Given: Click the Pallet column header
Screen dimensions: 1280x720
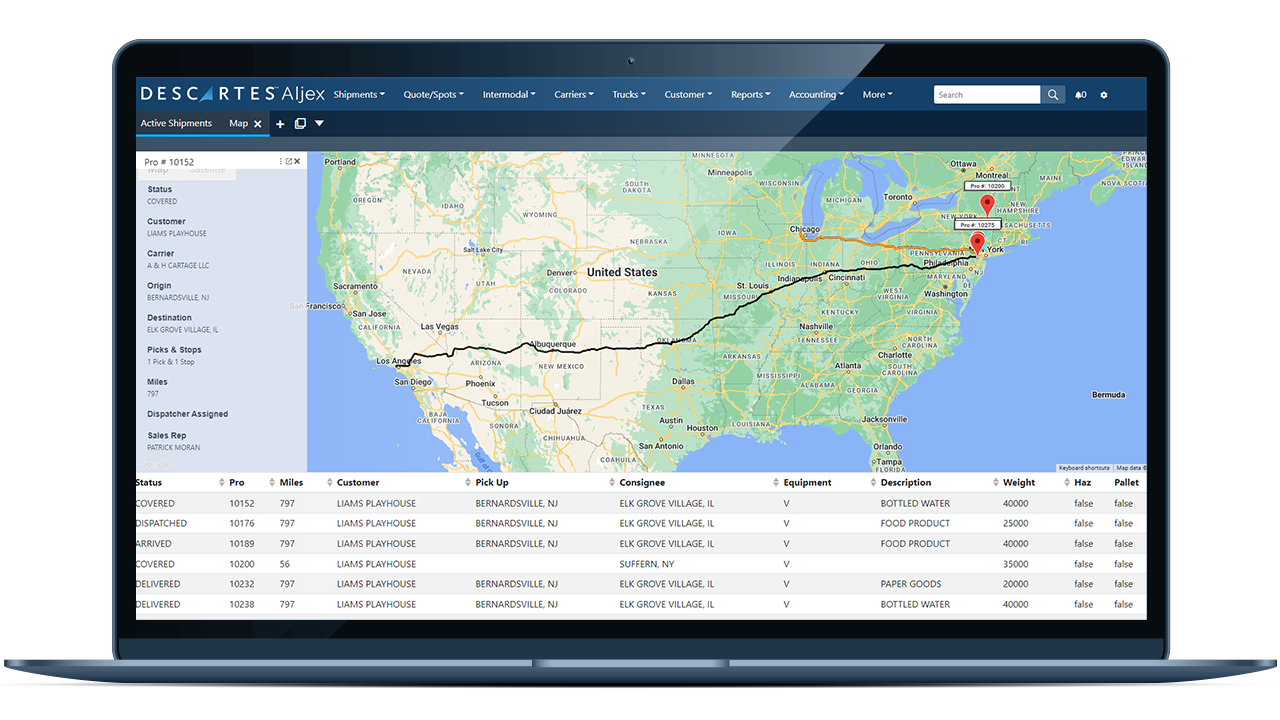Looking at the screenshot, I should 1126,483.
